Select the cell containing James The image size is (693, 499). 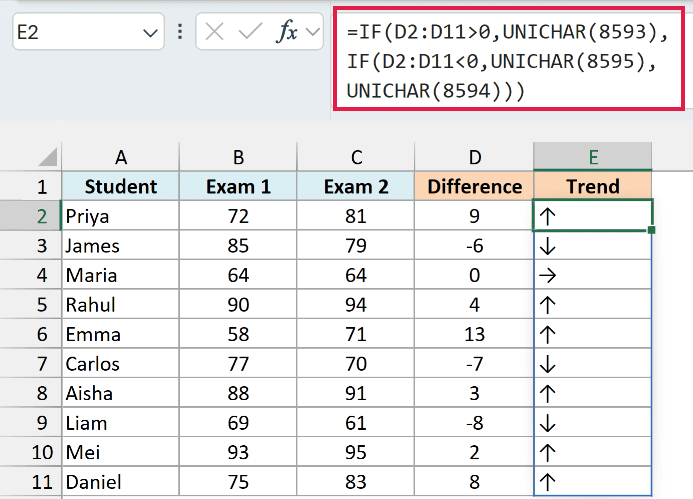point(121,245)
